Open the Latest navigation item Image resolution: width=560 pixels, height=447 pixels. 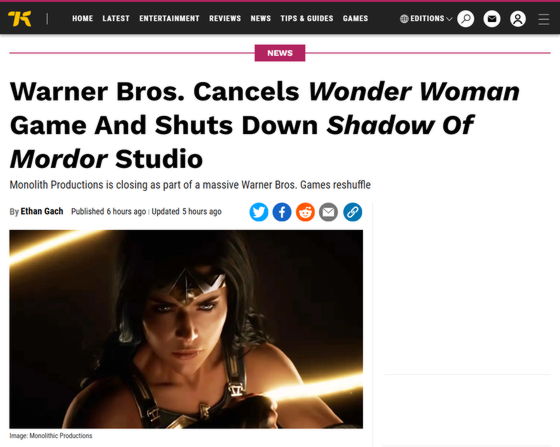(x=116, y=19)
